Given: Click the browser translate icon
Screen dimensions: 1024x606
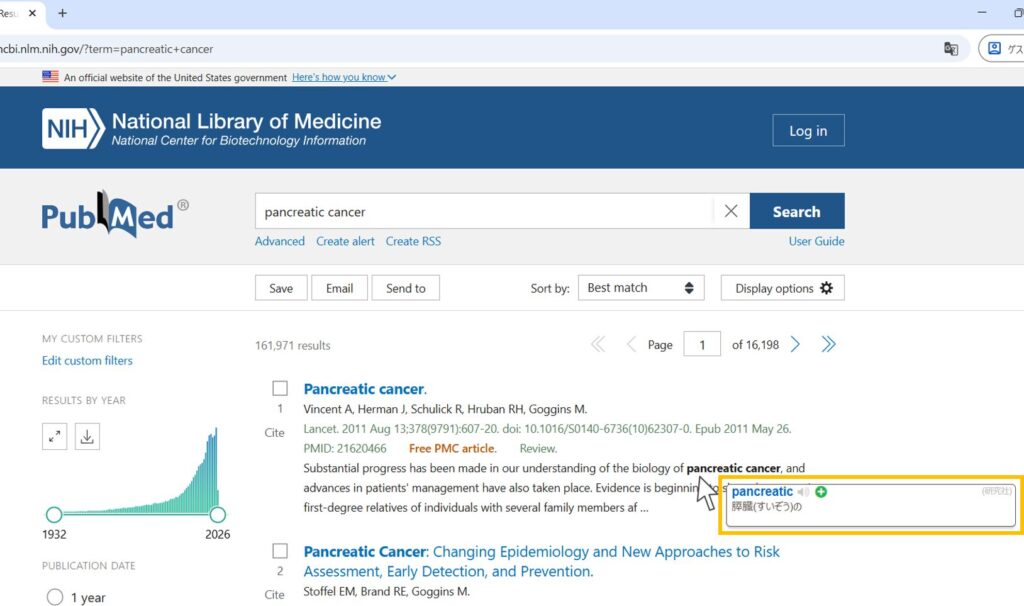Looking at the screenshot, I should [x=951, y=49].
